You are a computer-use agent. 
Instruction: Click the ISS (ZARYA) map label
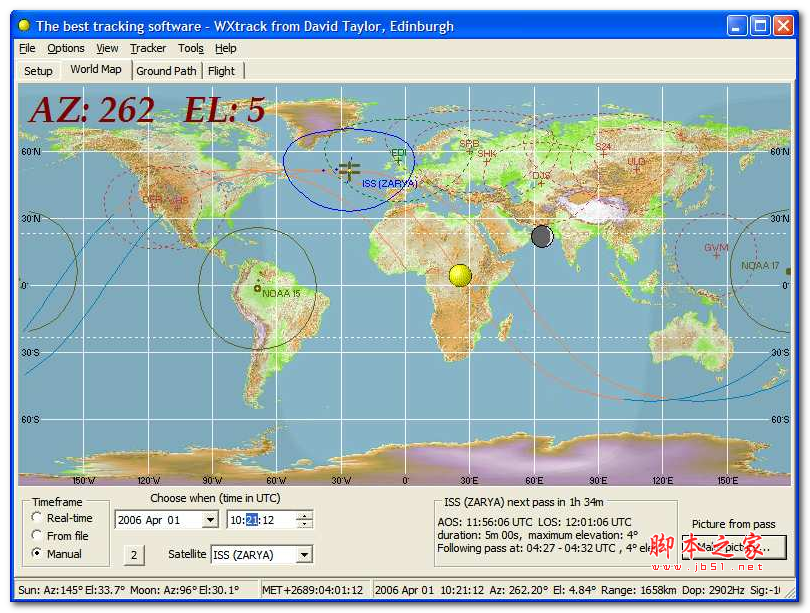pos(390,183)
